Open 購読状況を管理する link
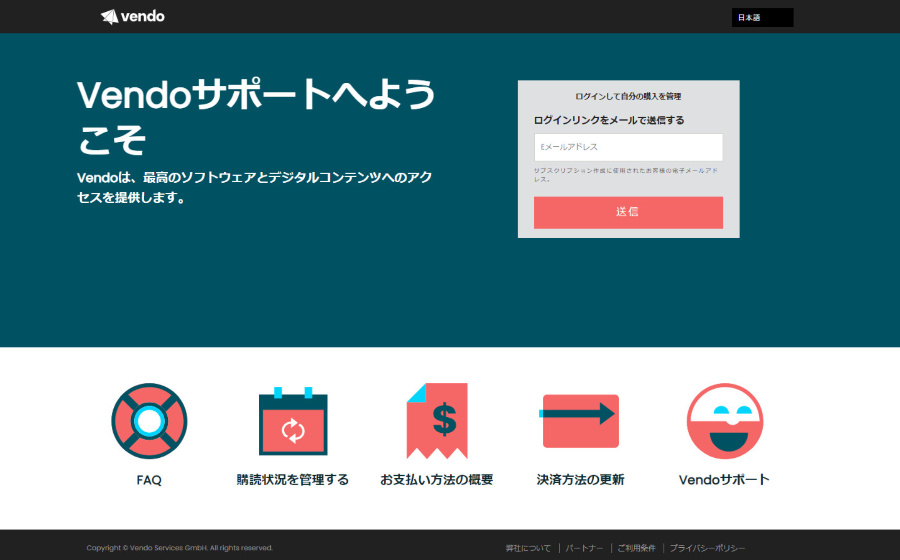This screenshot has height=560, width=900. click(x=293, y=480)
